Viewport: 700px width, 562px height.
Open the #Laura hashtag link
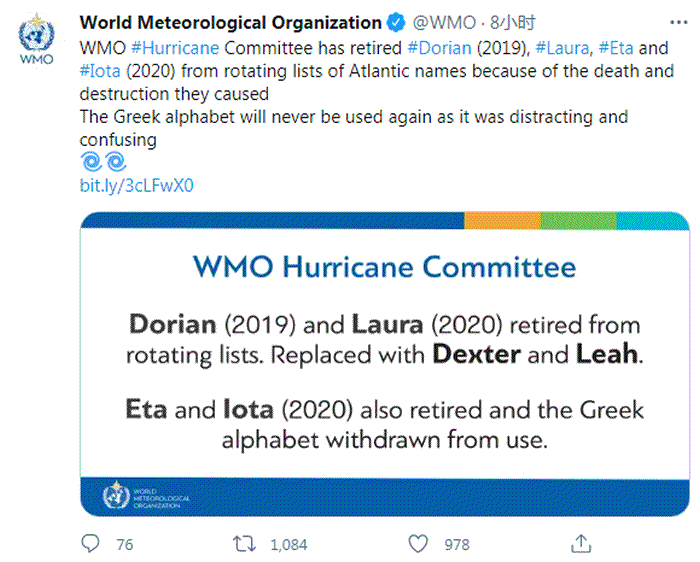coord(561,49)
